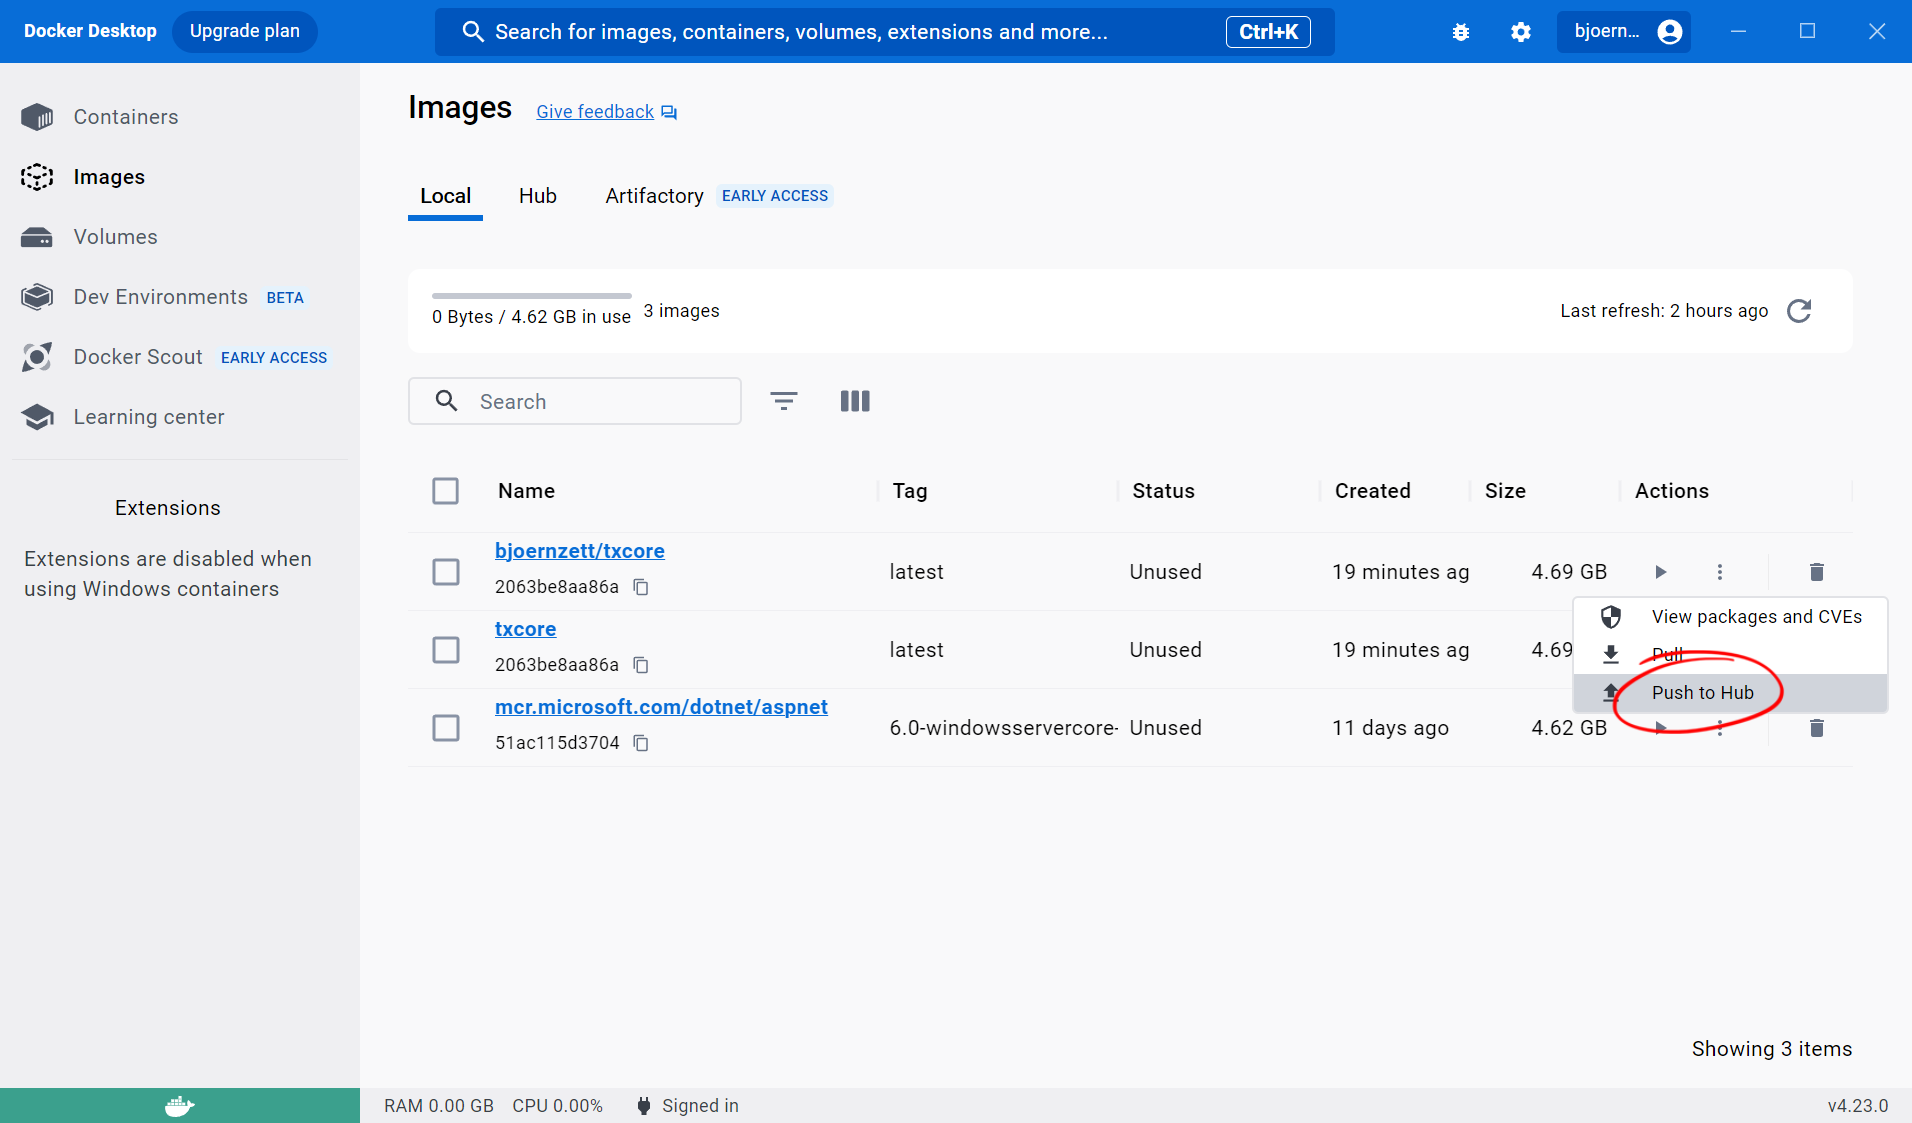1912x1123 pixels.
Task: Copy image ID 2063be8aa86a of bjoernzett/txcore
Action: [x=641, y=587]
